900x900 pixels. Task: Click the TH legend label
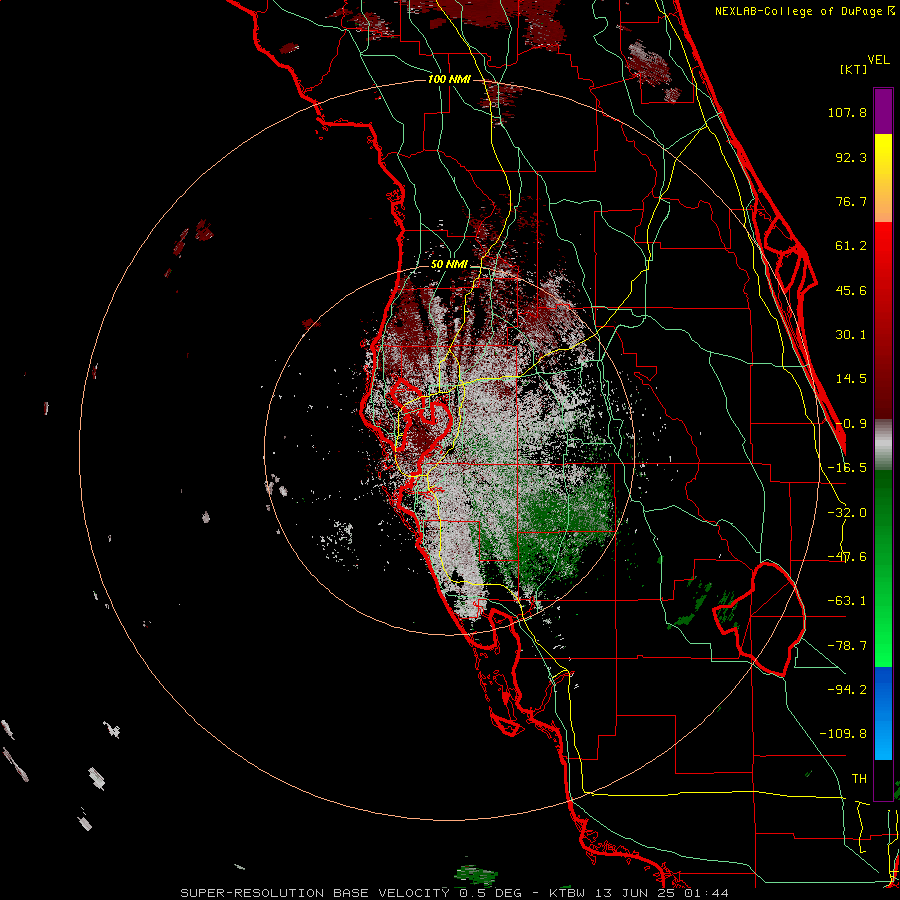tap(859, 778)
